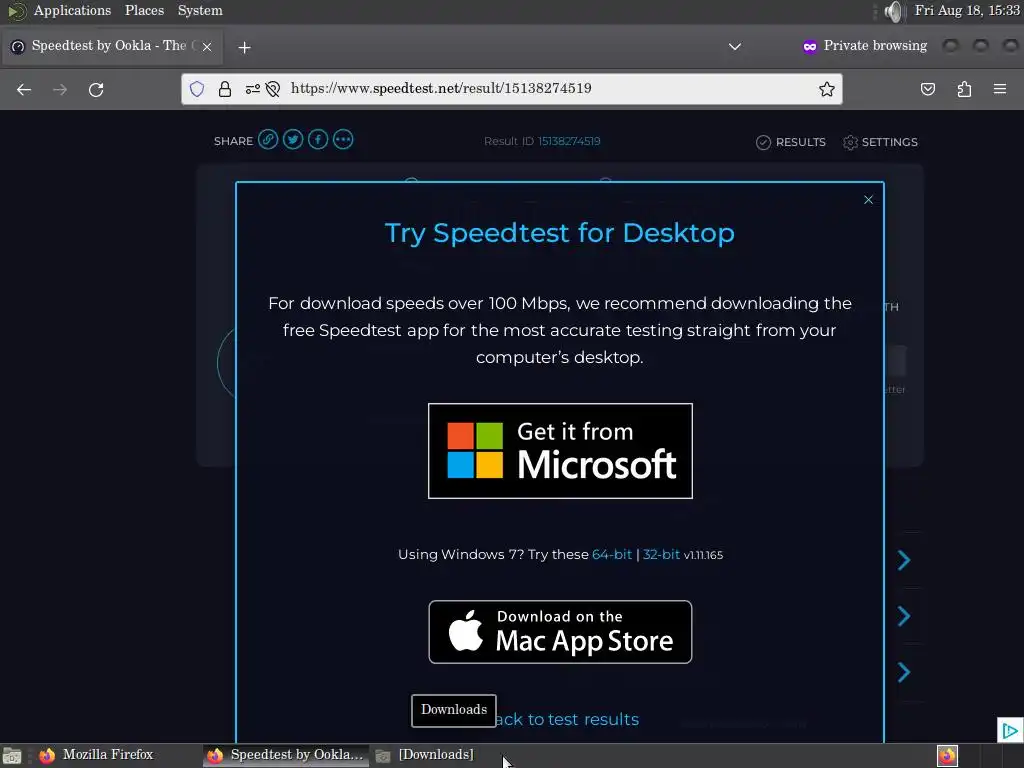Open the 64-bit Windows 7 download link
This screenshot has width=1024, height=768.
[612, 554]
